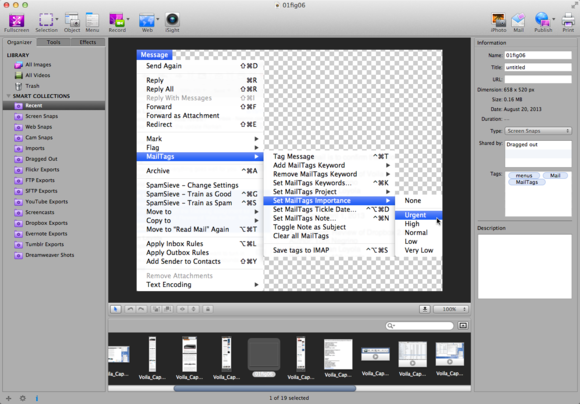580x404 pixels.
Task: Open the Cam Snaps collection
Action: [x=39, y=137]
